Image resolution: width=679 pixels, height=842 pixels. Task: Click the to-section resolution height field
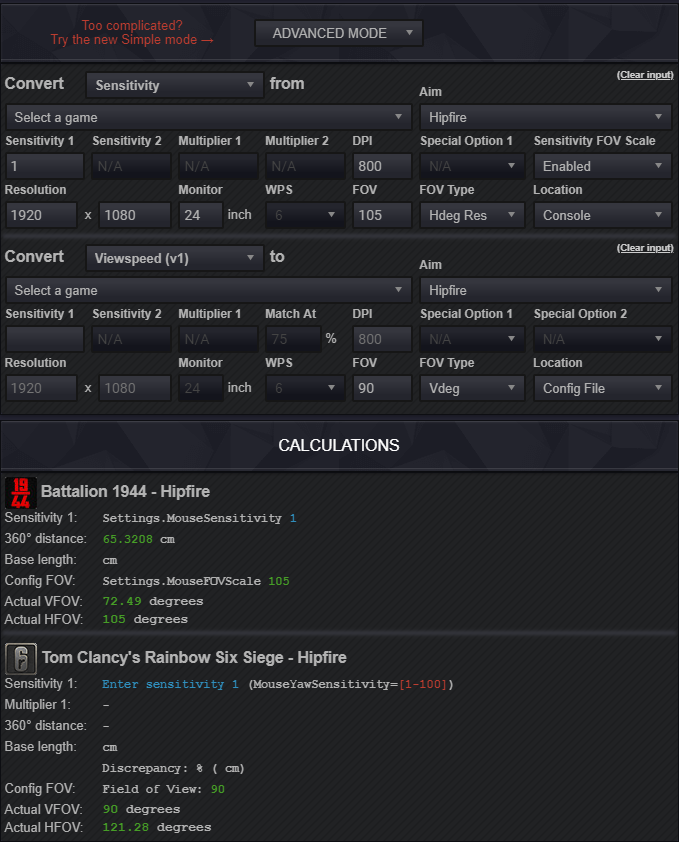coord(135,388)
